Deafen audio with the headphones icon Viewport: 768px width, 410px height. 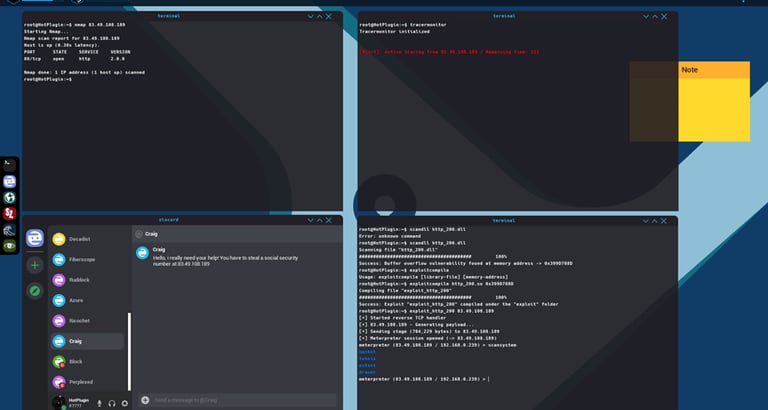112,403
